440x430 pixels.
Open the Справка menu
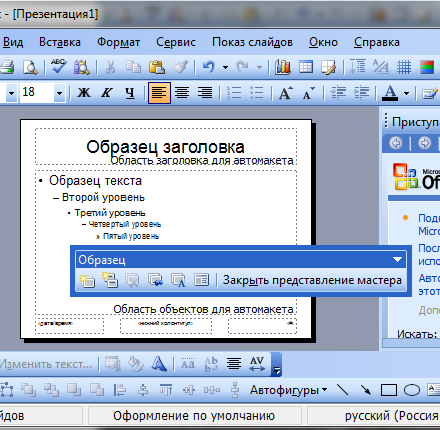click(377, 42)
